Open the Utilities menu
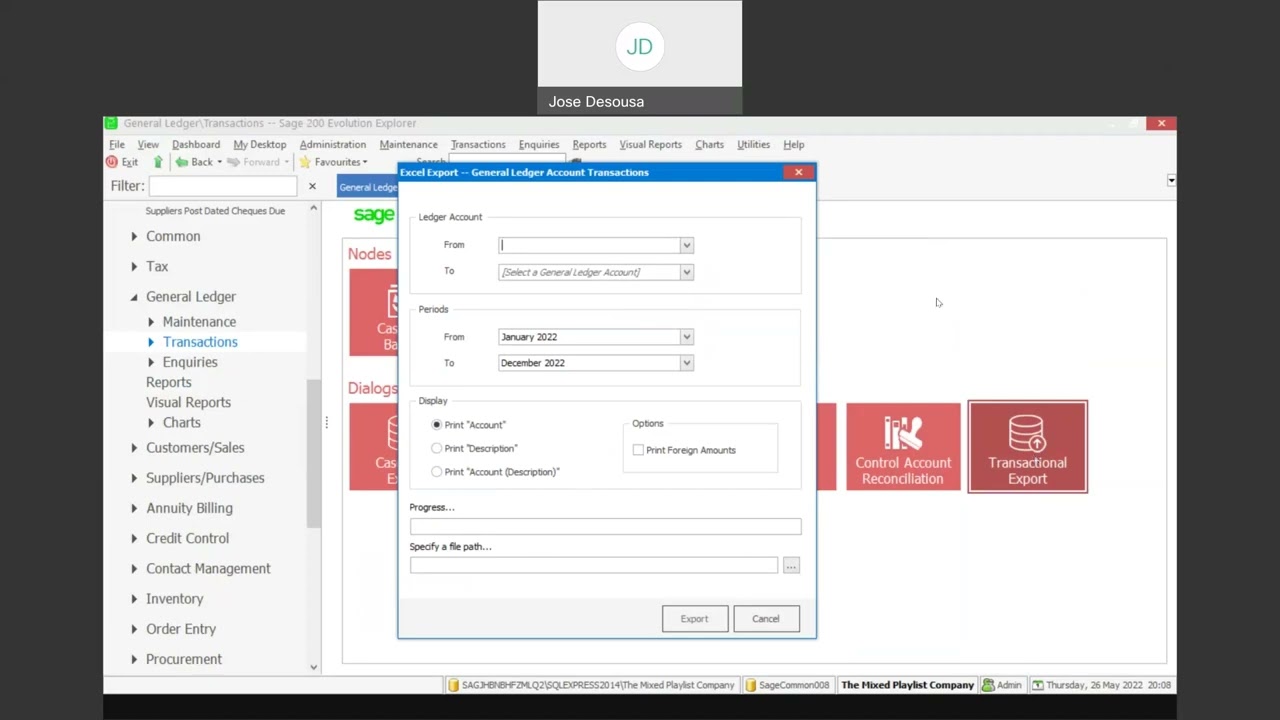 pos(753,144)
